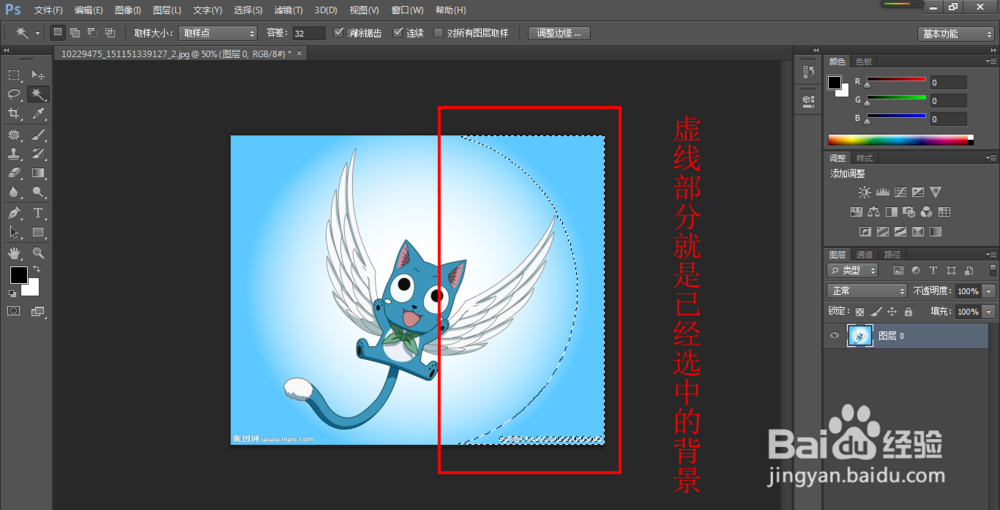Add a Brightness/Contrast adjustment
The width and height of the screenshot is (1000, 510).
(864, 192)
